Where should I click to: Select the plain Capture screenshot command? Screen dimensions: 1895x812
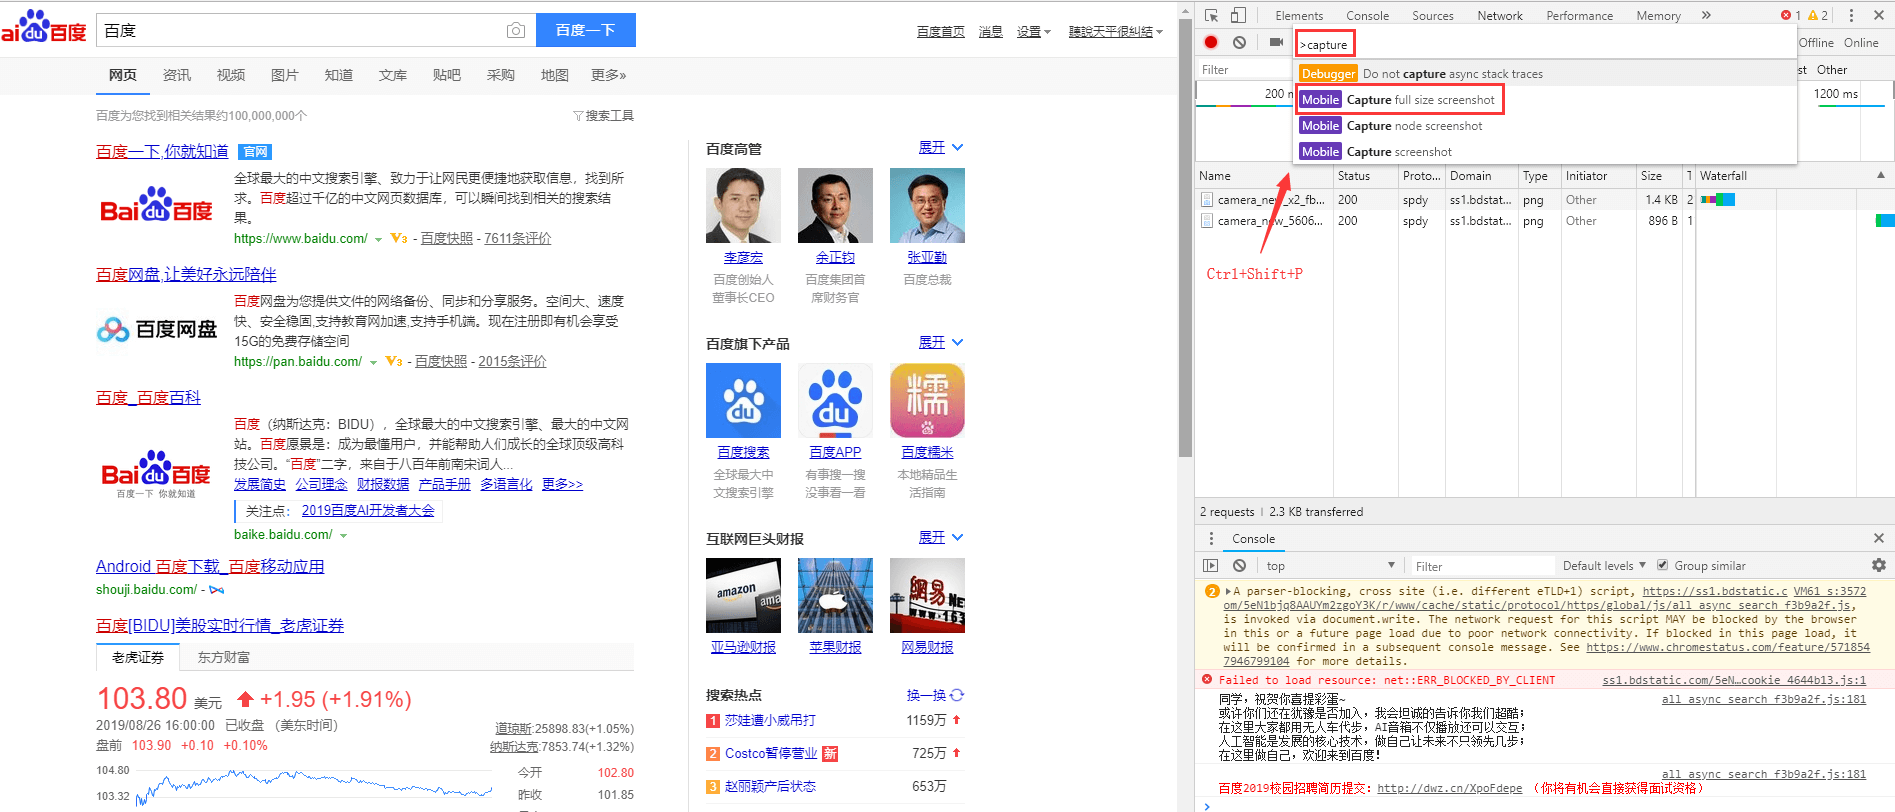tap(1546, 152)
